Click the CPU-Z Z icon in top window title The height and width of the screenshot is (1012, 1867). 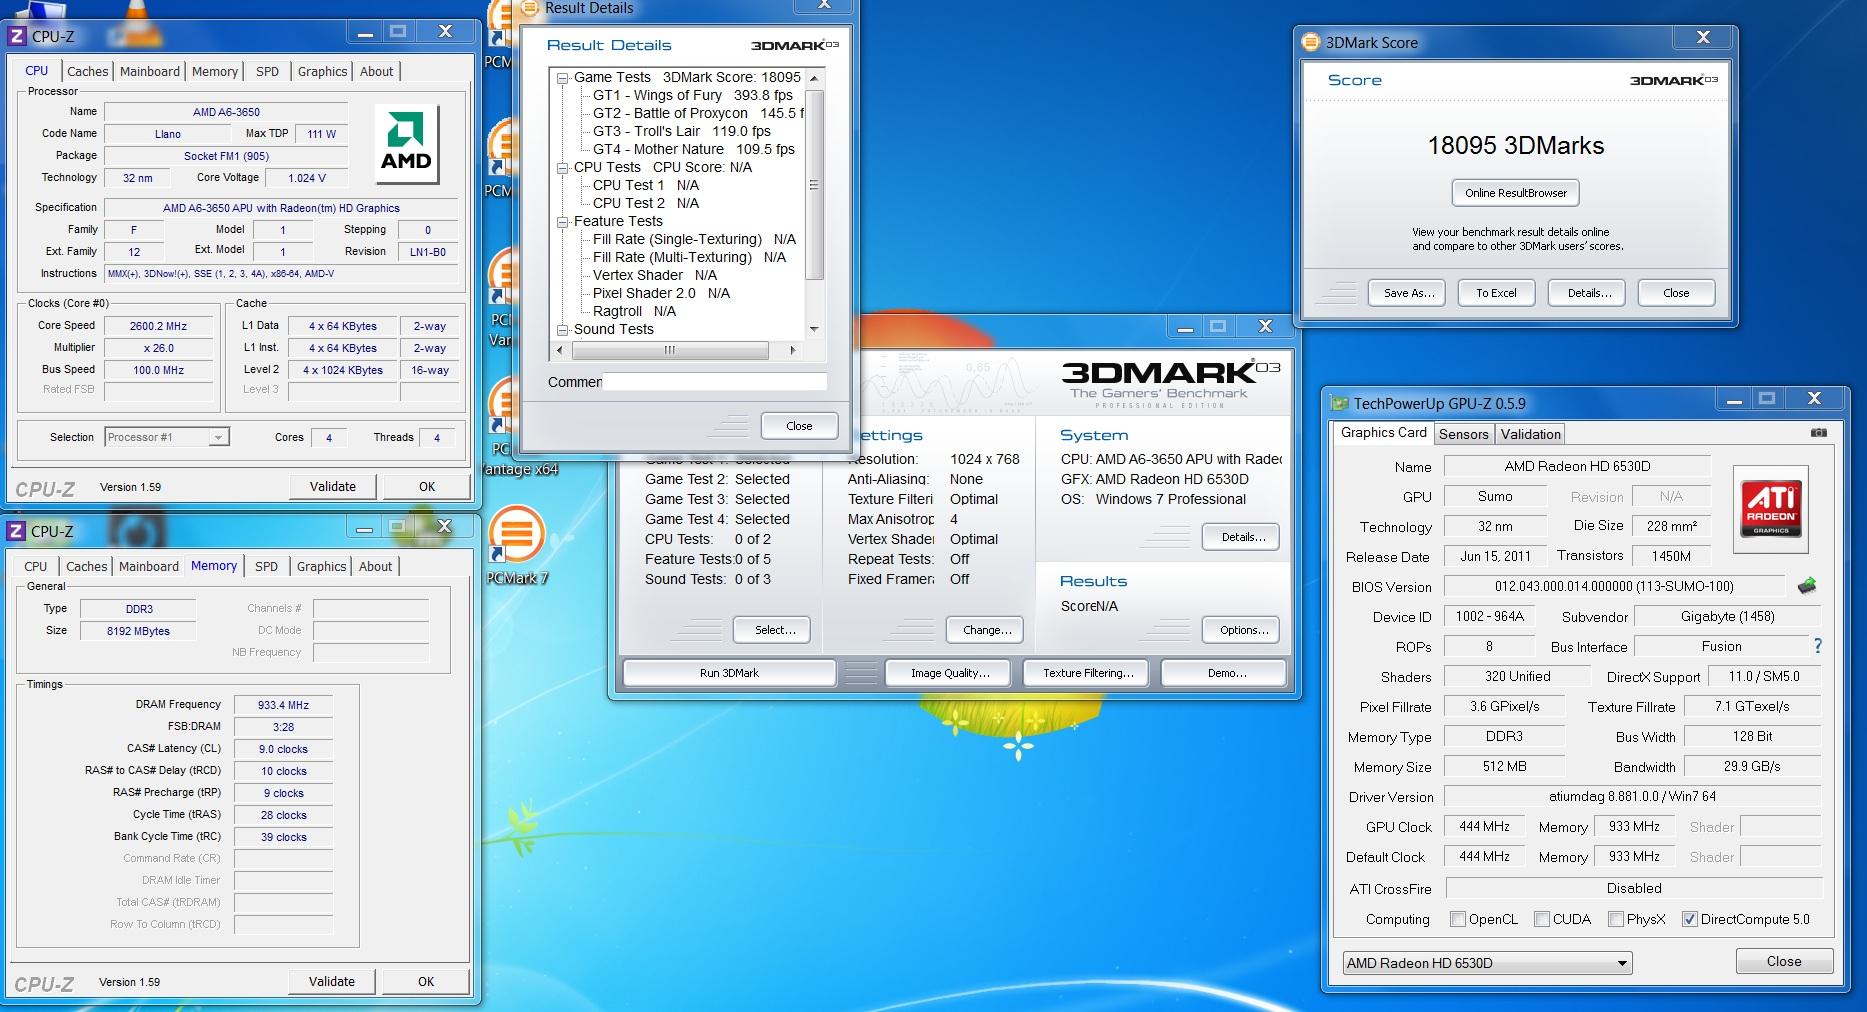[17, 36]
